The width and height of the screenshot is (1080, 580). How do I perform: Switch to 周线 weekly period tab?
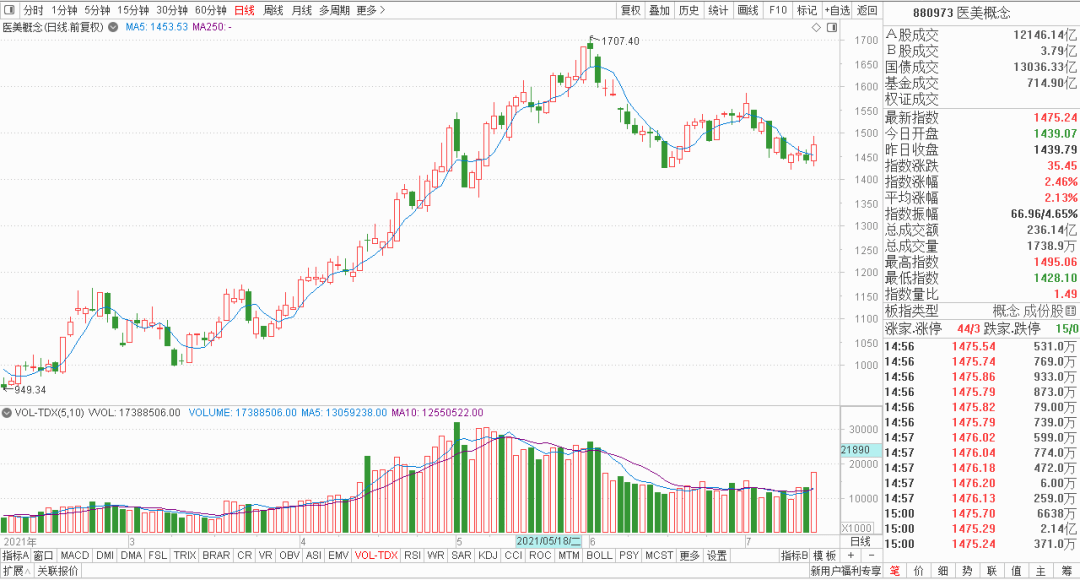click(273, 10)
